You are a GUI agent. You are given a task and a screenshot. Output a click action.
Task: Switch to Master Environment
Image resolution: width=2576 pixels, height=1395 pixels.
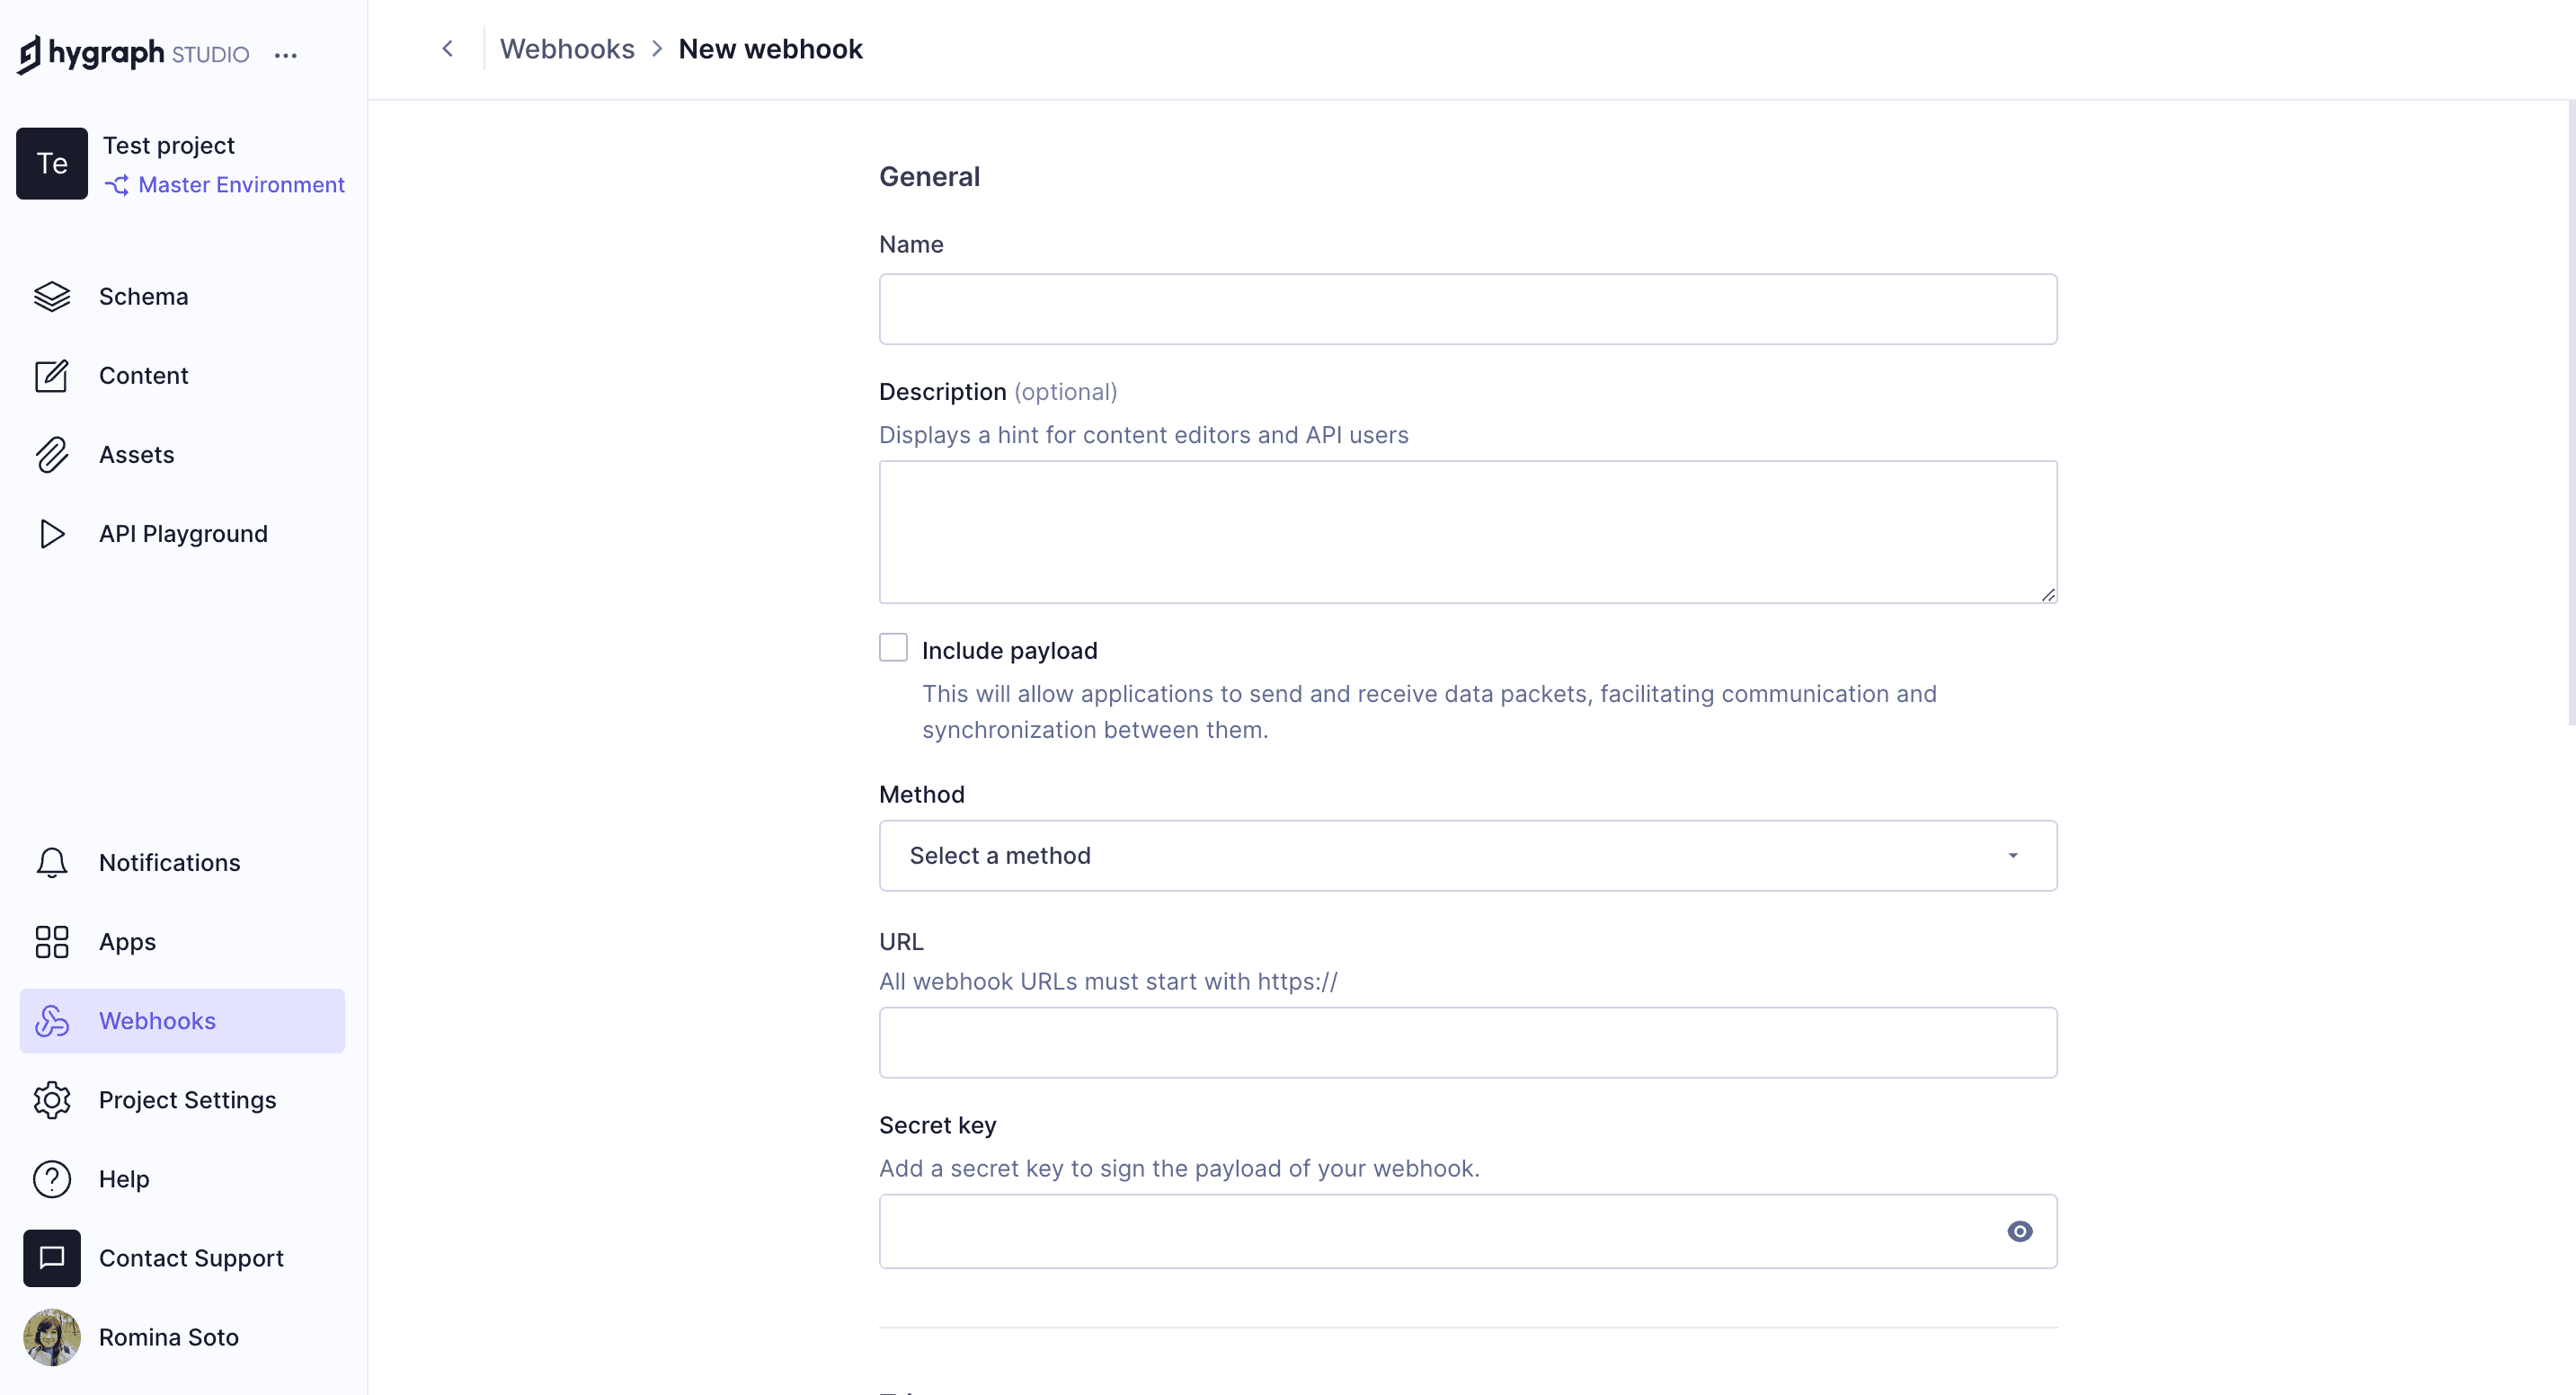click(x=240, y=184)
